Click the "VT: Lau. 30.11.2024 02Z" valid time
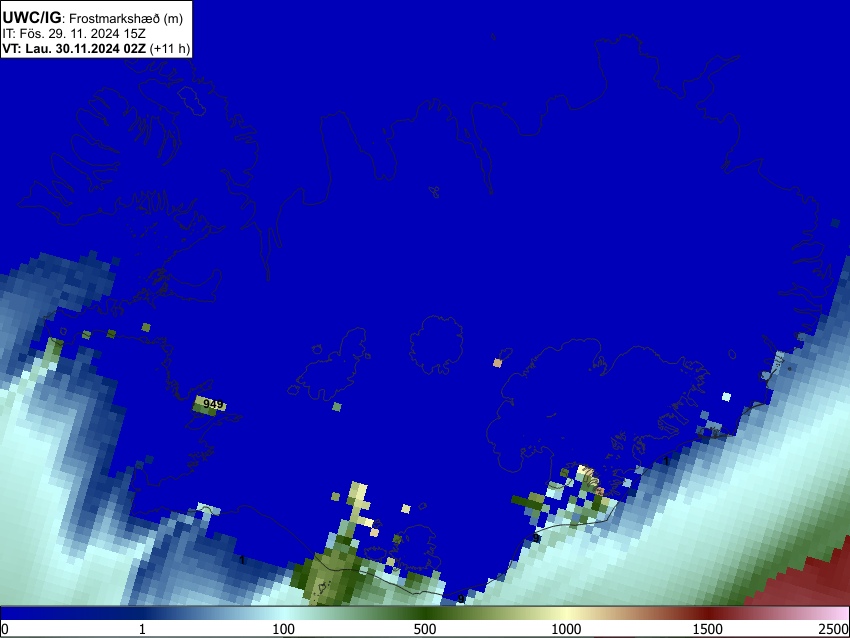 (x=74, y=49)
